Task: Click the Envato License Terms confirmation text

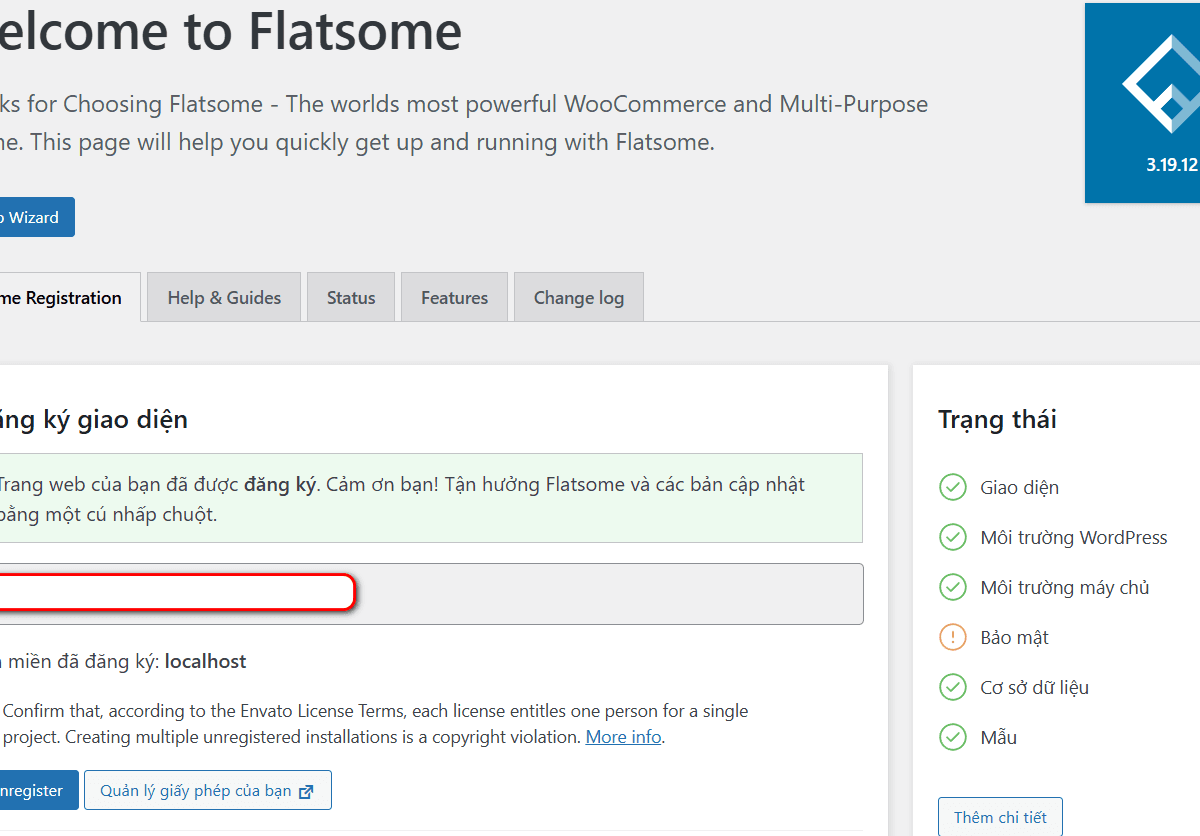Action: point(376,724)
